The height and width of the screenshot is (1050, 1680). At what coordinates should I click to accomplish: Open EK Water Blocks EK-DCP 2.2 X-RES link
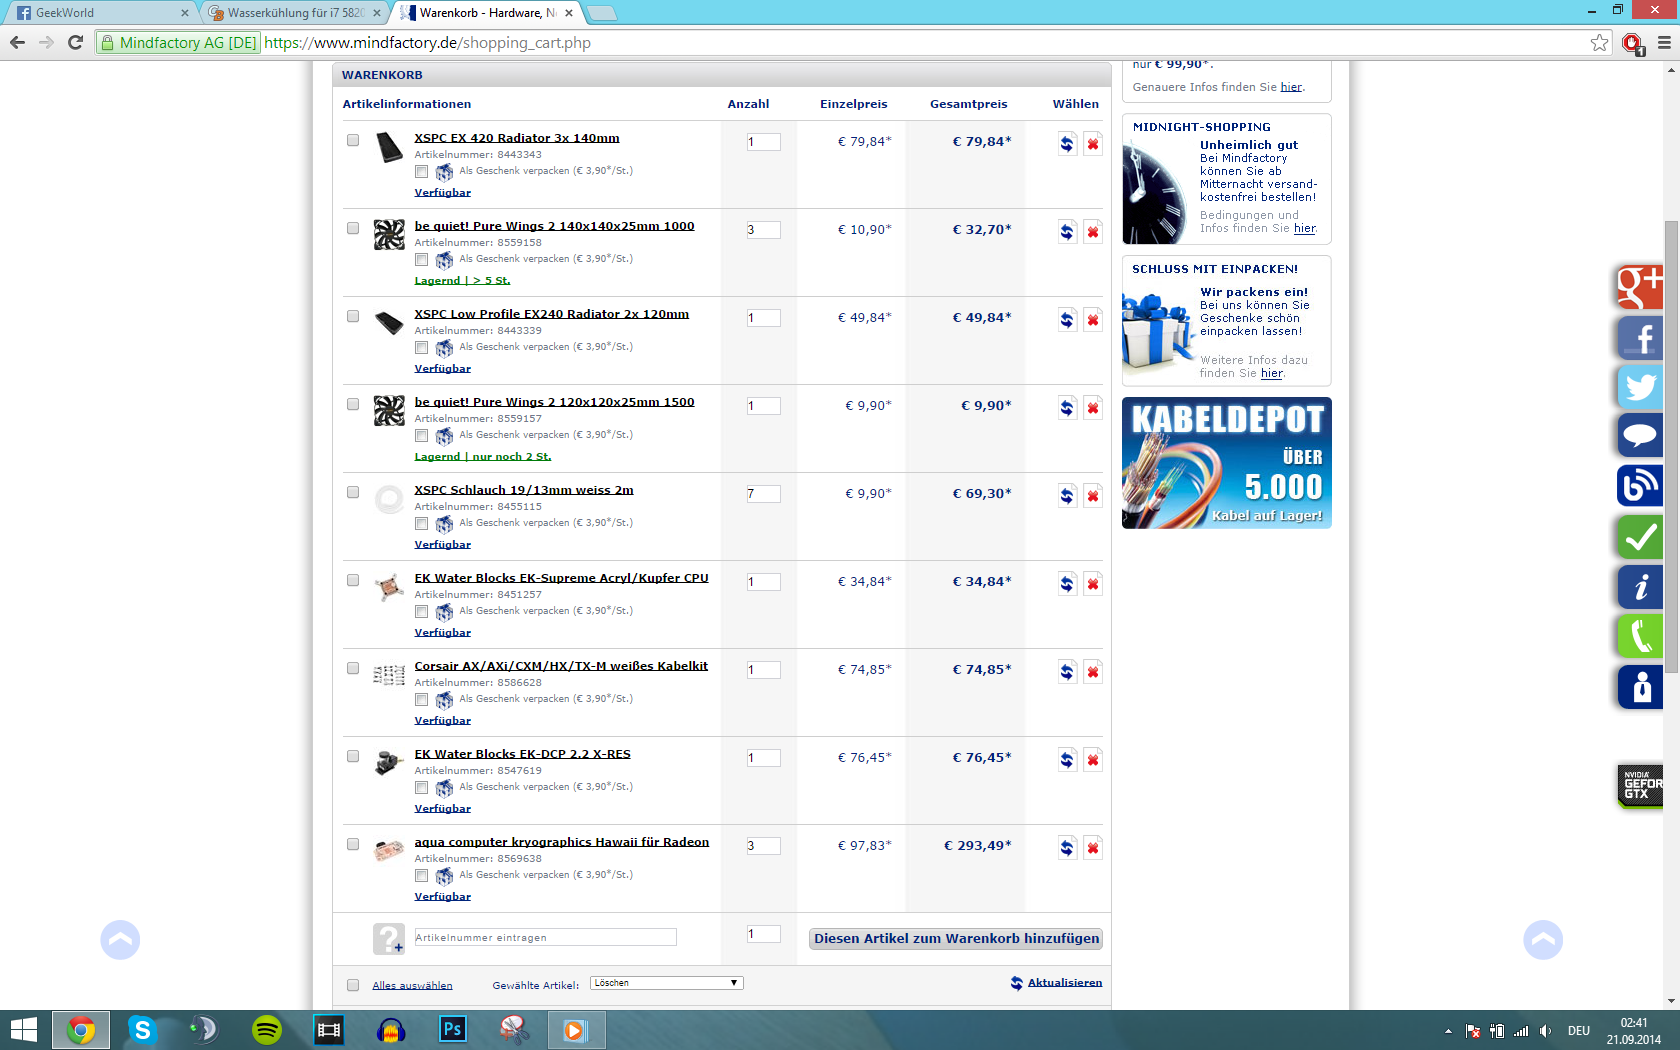522,754
